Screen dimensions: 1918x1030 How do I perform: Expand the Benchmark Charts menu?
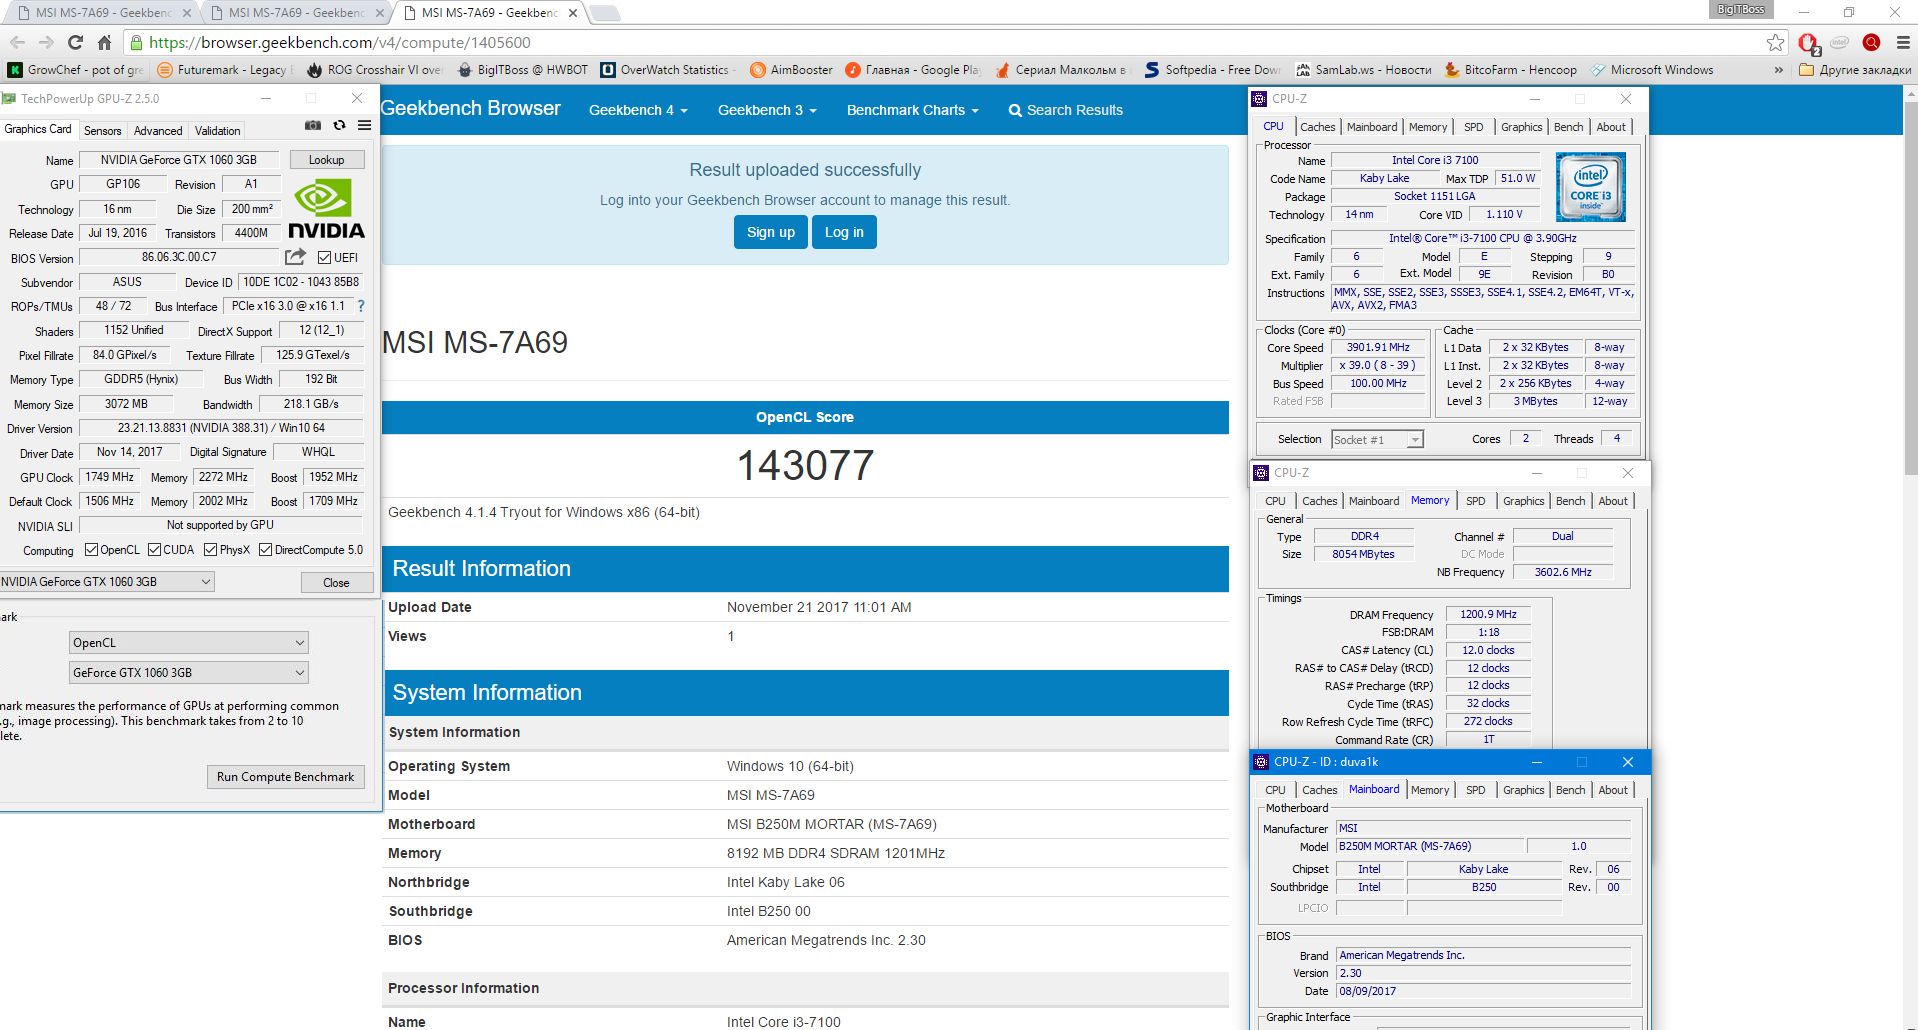[912, 110]
